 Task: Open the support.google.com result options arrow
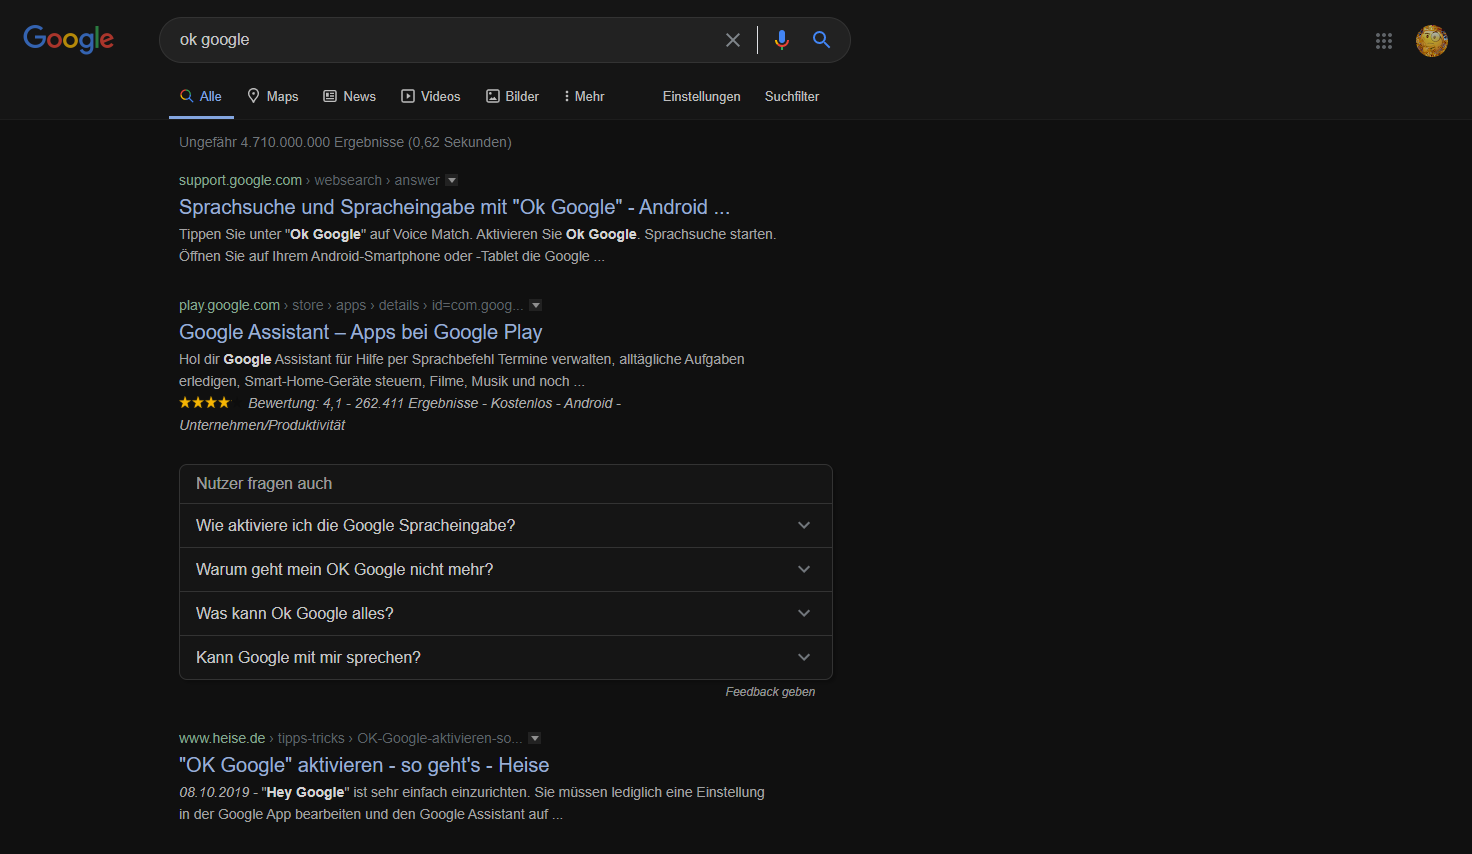pyautogui.click(x=452, y=181)
